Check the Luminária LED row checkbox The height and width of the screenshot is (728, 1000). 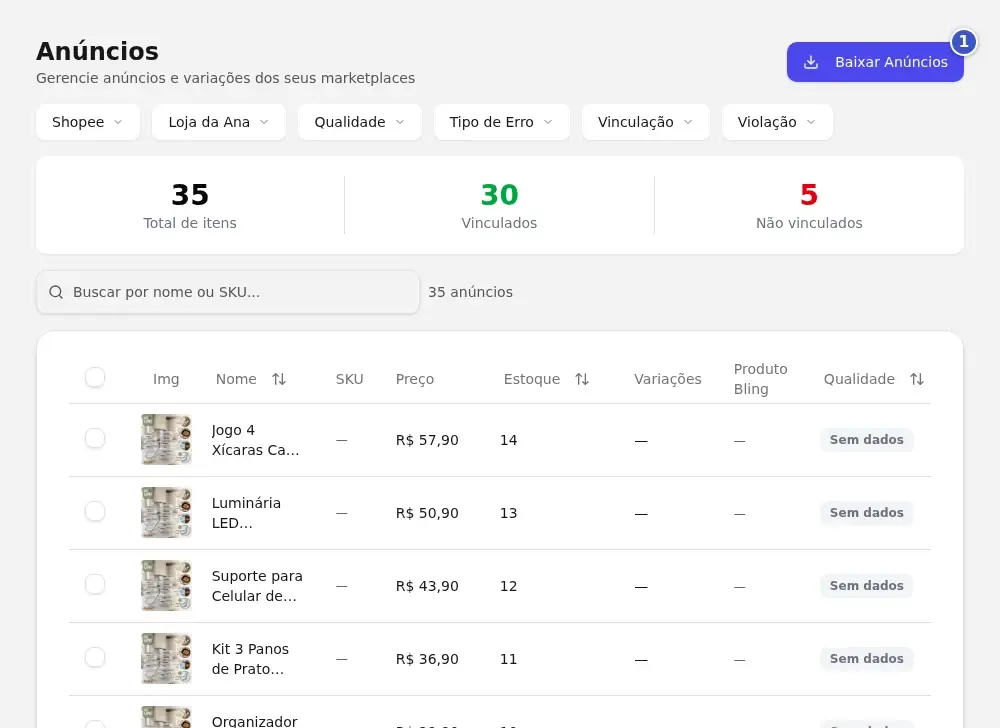click(95, 511)
